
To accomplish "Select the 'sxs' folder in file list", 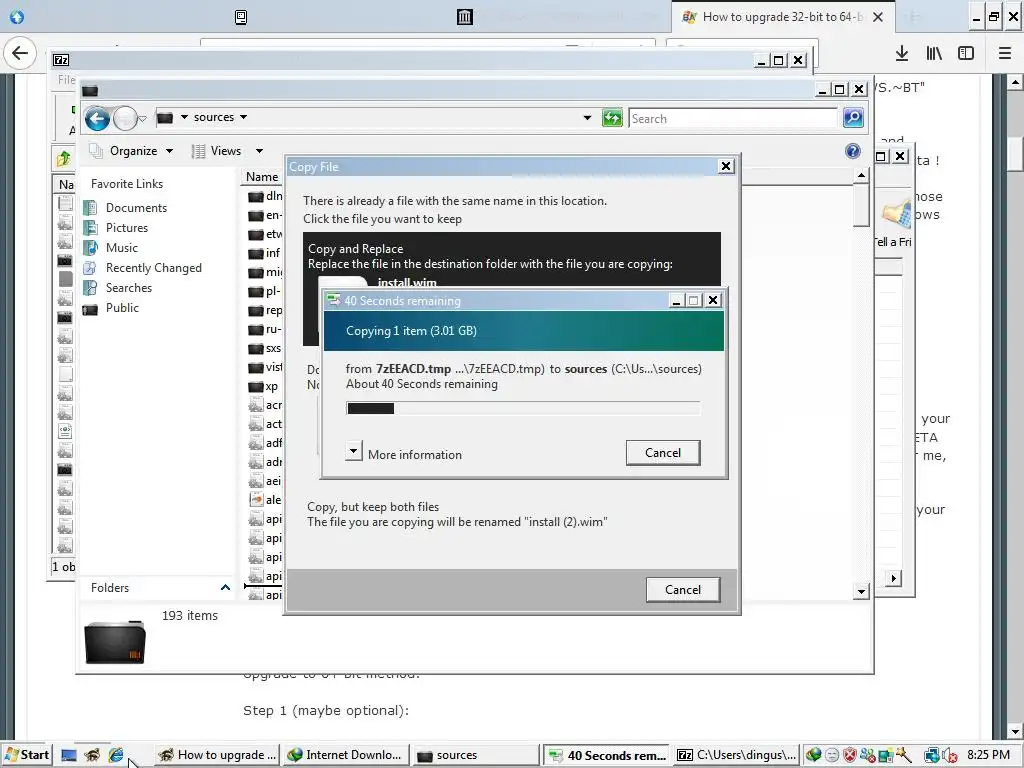I will click(x=265, y=348).
